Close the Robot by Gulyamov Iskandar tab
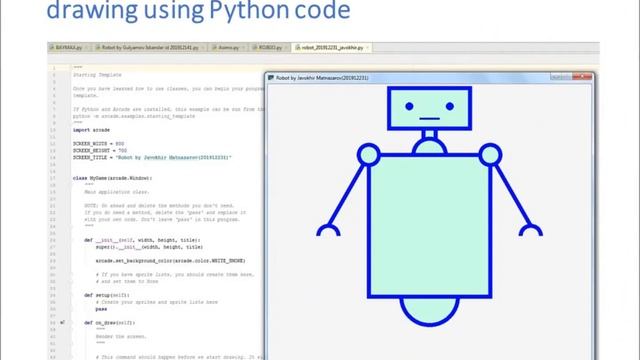The height and width of the screenshot is (360, 640). [203, 48]
